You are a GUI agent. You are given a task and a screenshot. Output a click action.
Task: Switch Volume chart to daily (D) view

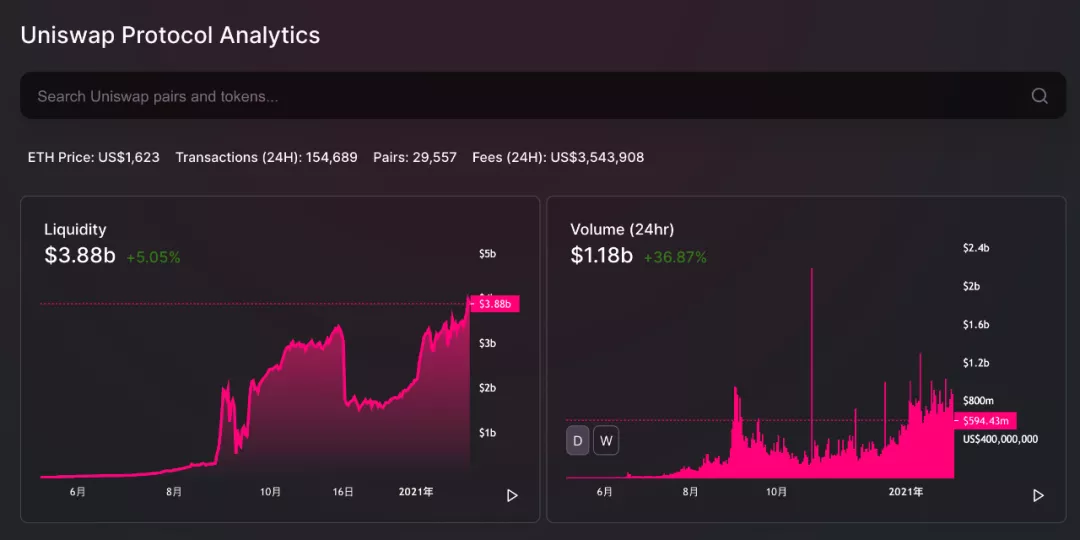578,441
